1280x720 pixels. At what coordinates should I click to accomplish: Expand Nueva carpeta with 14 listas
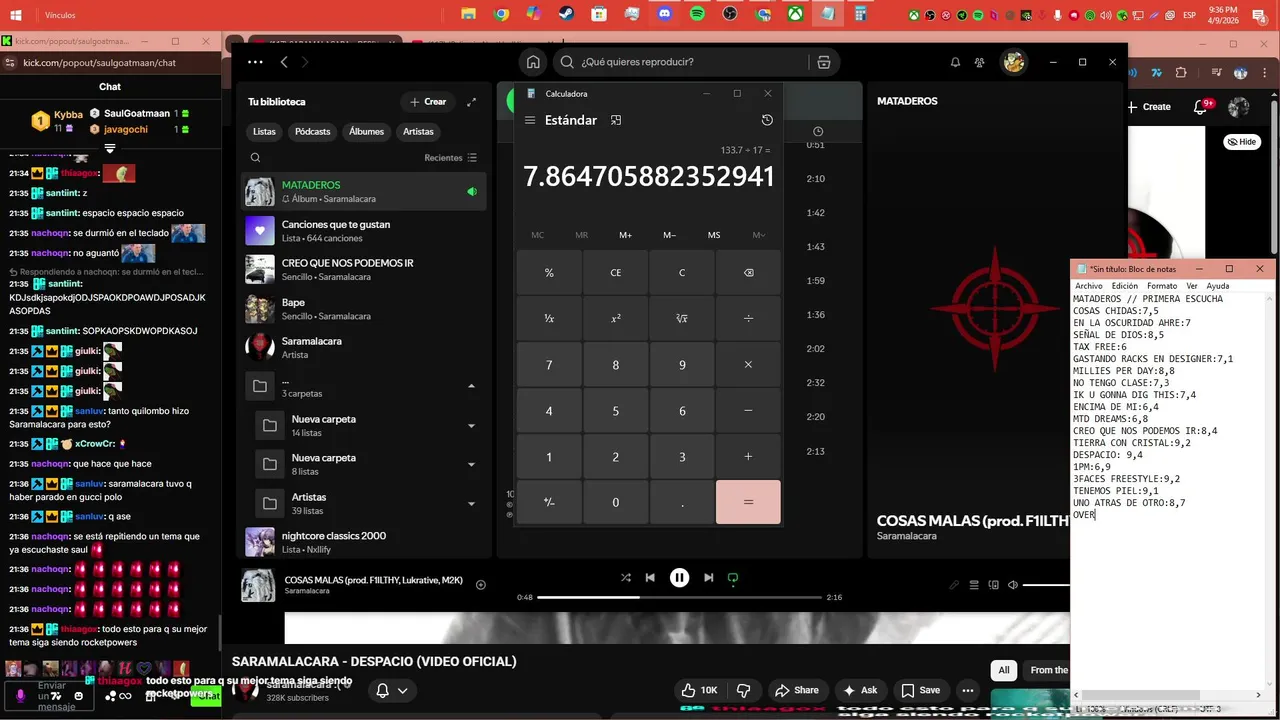click(471, 426)
